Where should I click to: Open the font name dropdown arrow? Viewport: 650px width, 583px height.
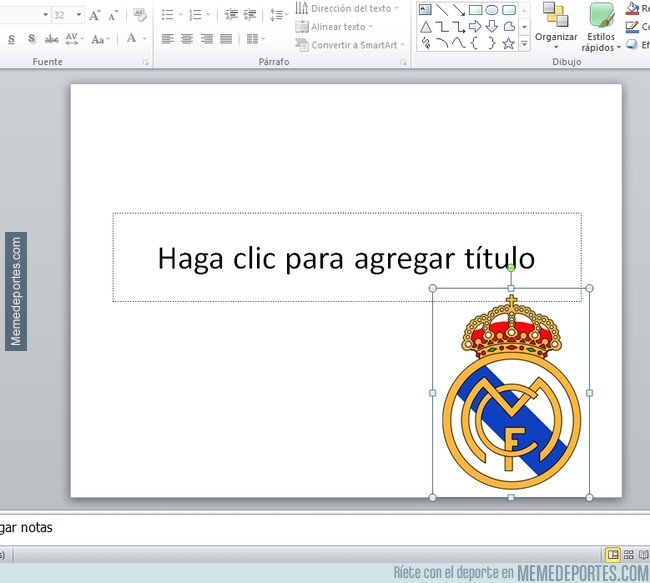coord(45,15)
